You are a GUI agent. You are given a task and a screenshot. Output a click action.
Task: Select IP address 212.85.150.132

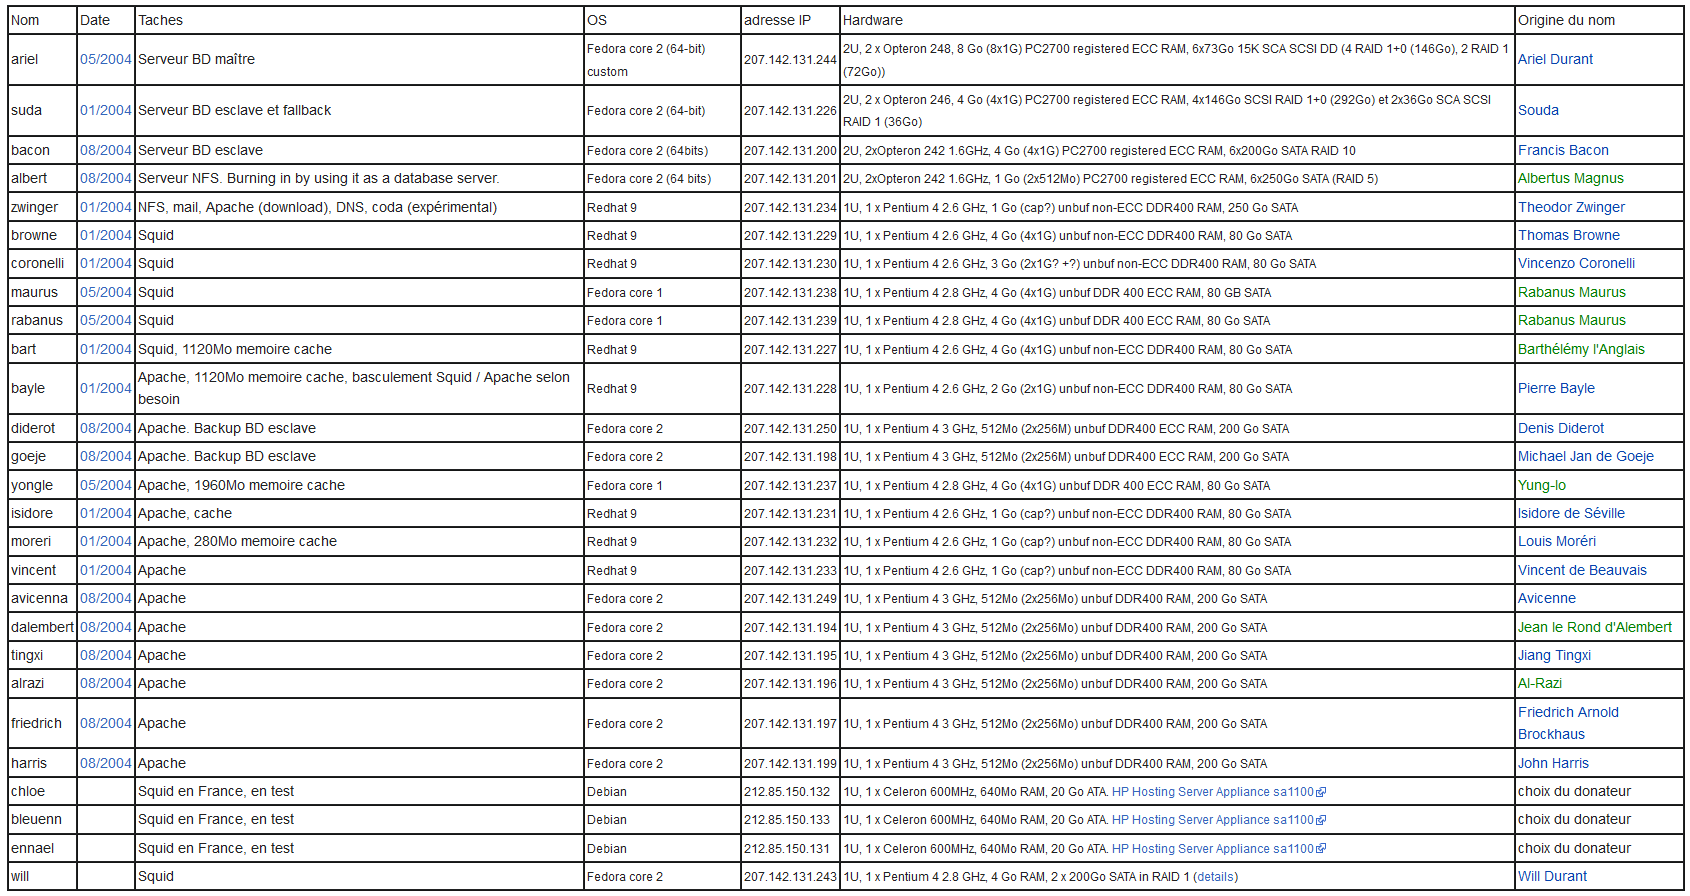(x=787, y=792)
